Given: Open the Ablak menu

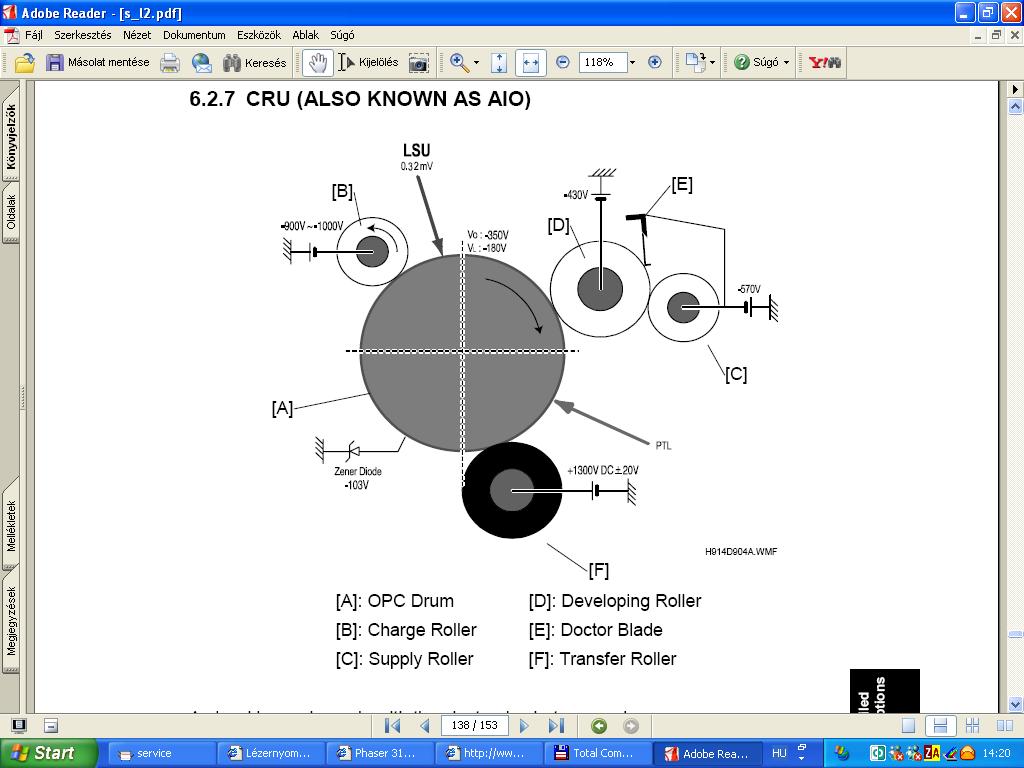Looking at the screenshot, I should 306,35.
